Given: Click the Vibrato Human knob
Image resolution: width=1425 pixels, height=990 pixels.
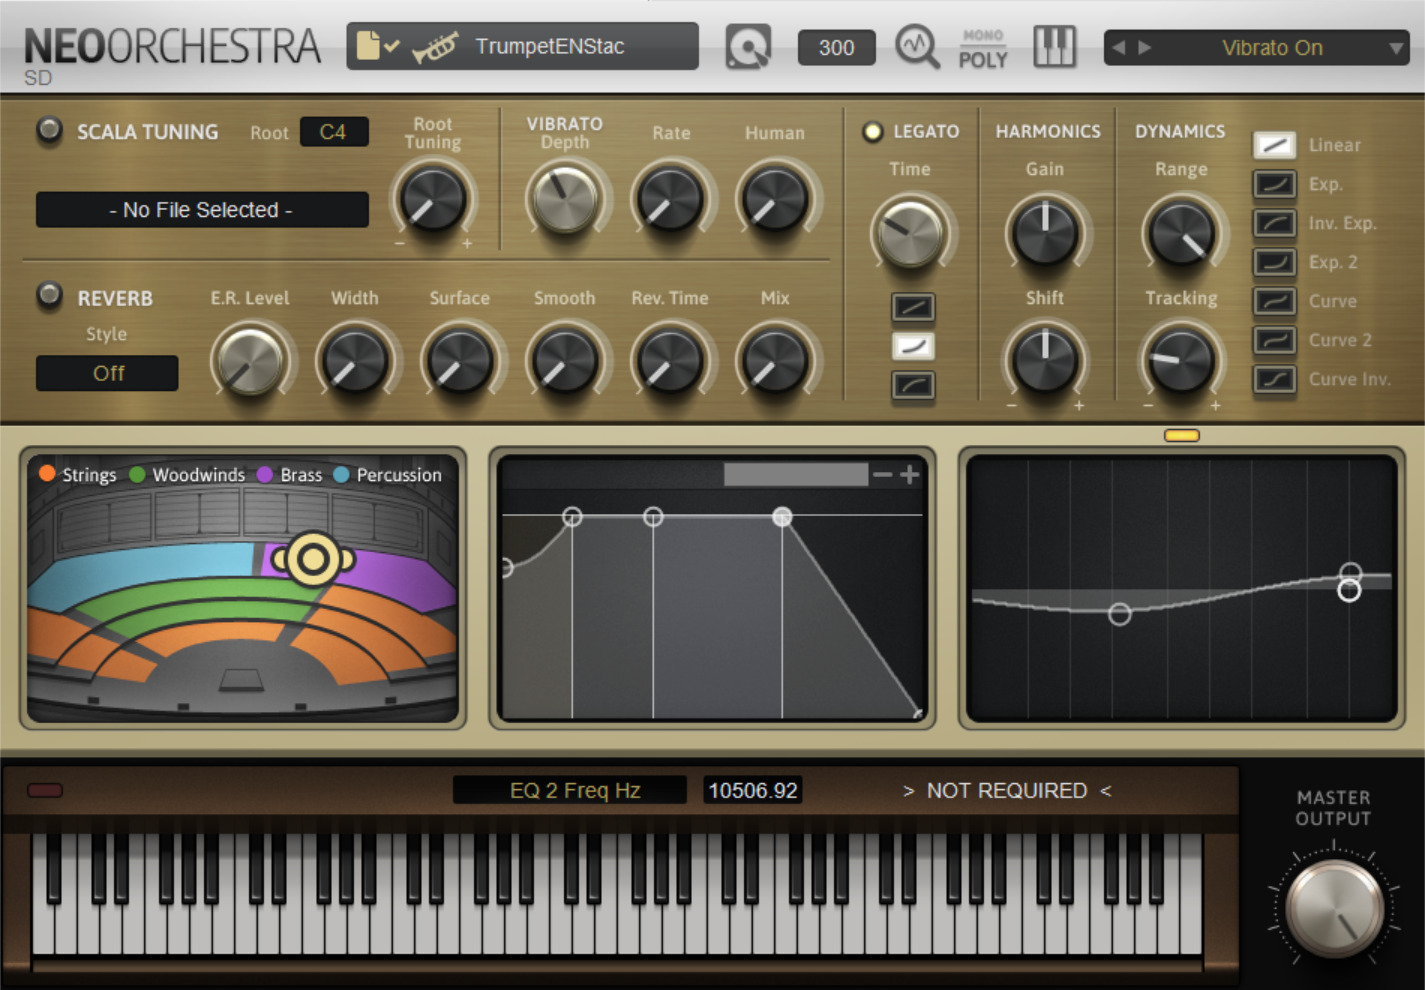Looking at the screenshot, I should (775, 198).
